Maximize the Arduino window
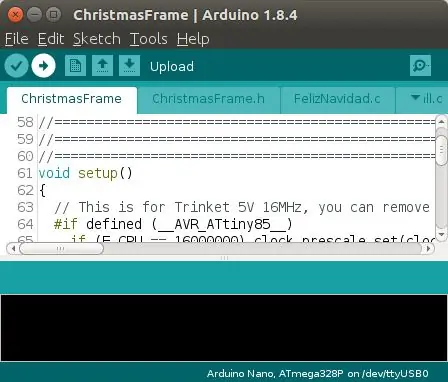The height and width of the screenshot is (382, 448). click(53, 14)
